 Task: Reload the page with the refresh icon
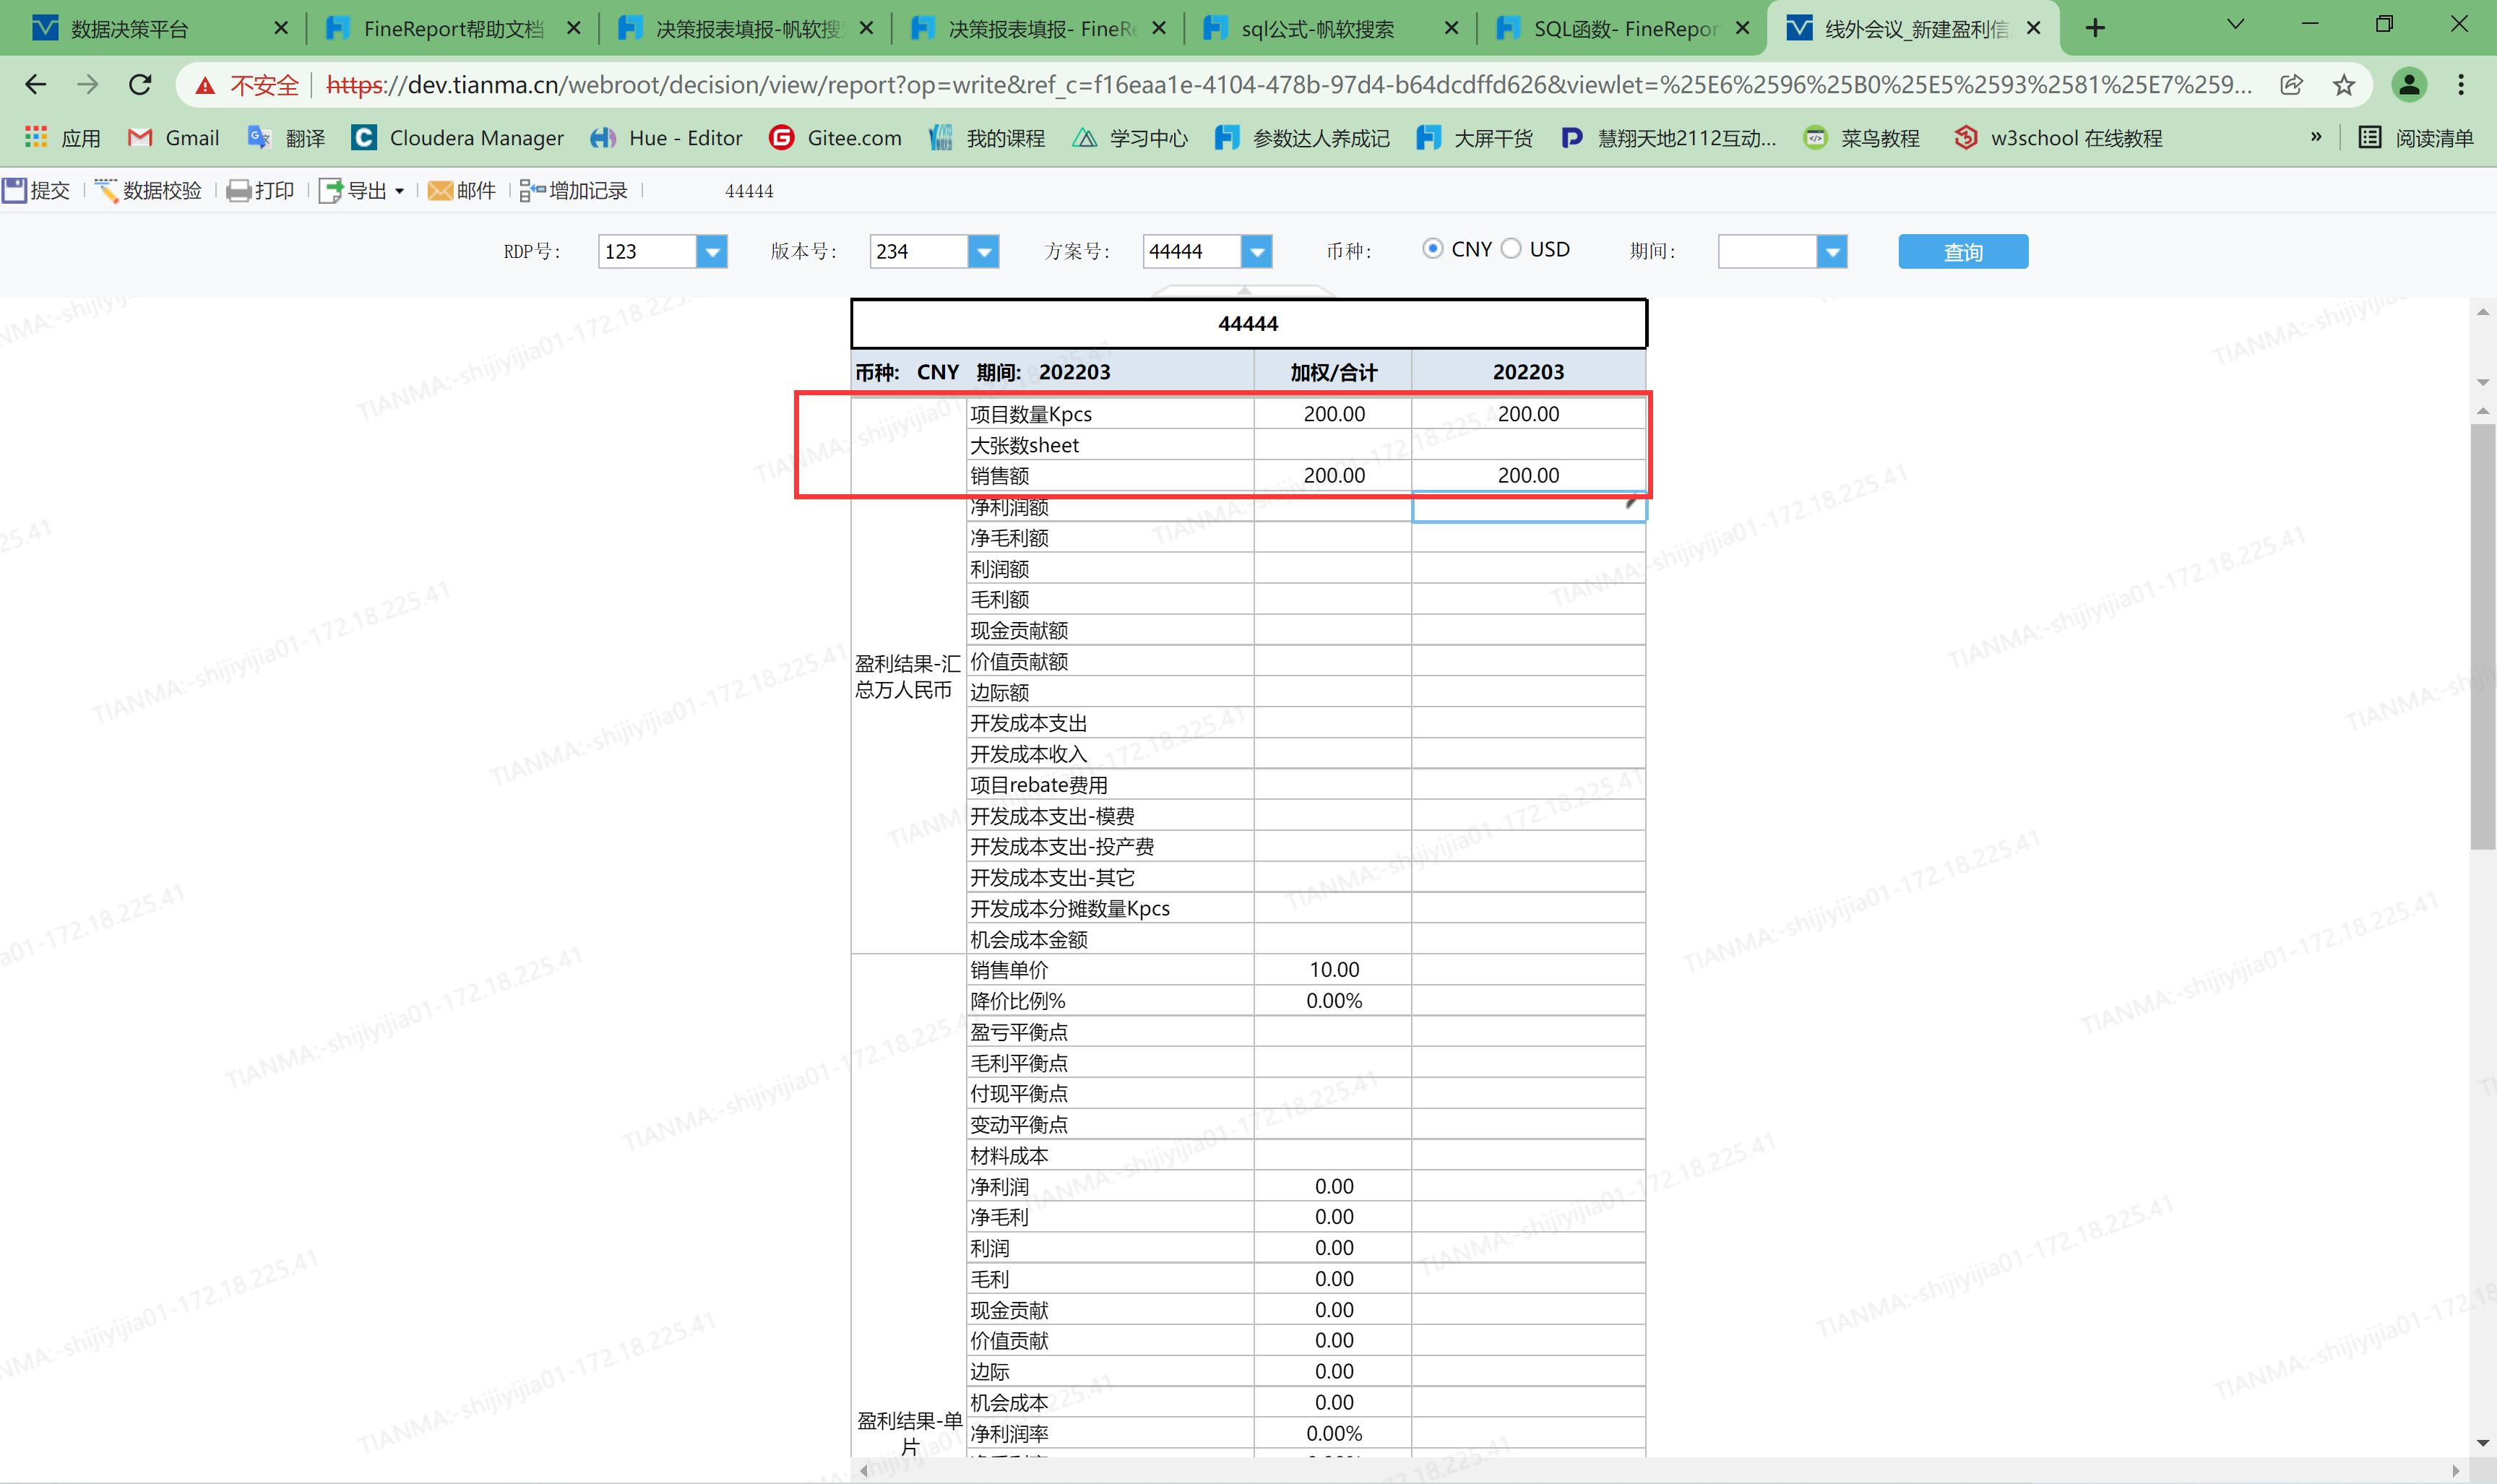coord(140,85)
